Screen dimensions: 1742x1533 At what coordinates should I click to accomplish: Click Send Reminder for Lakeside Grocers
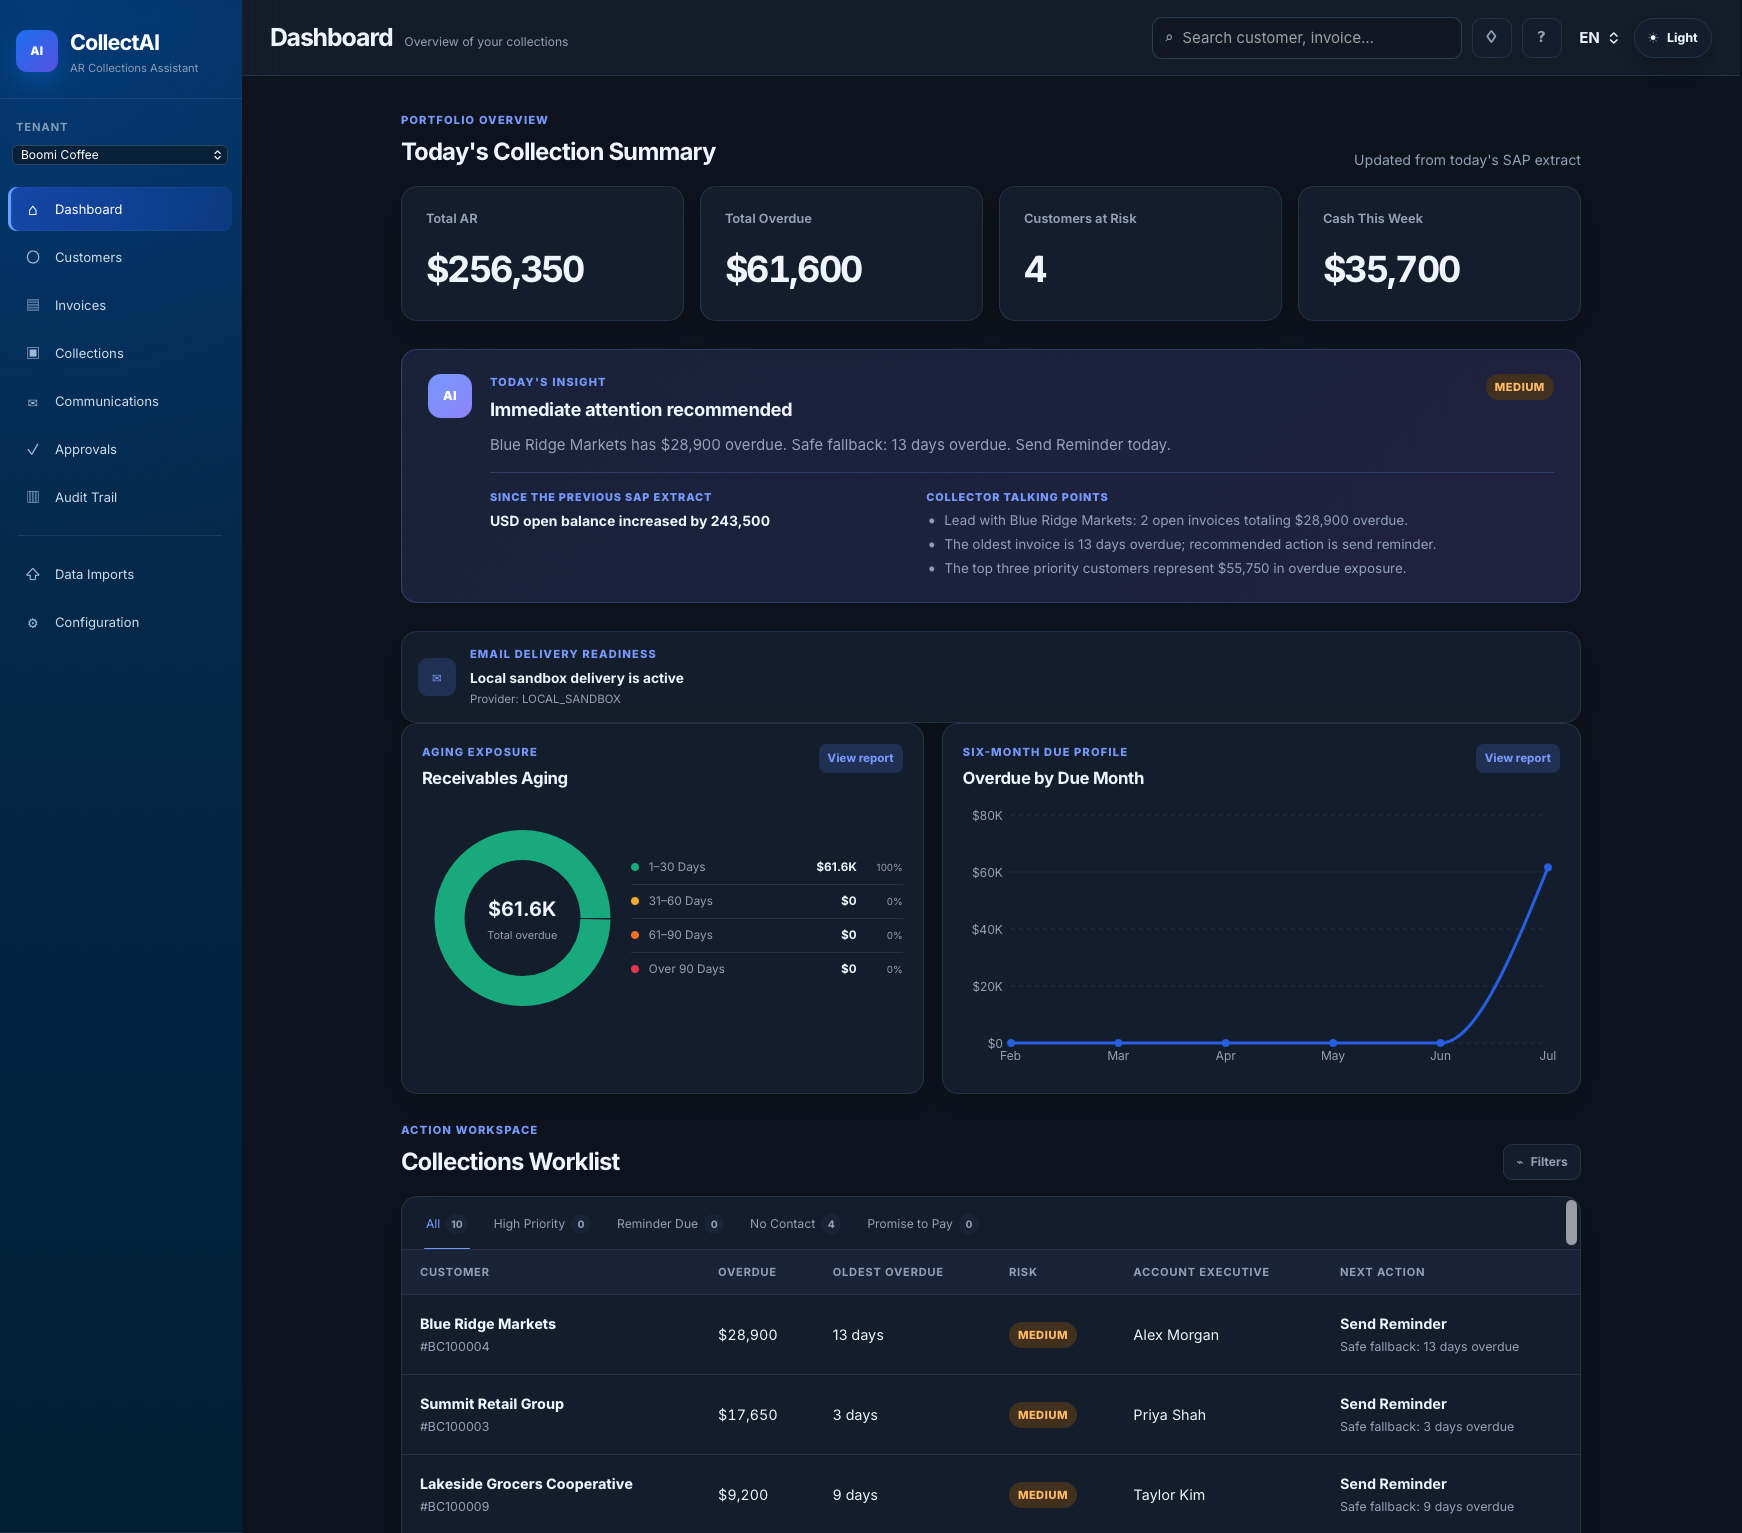(x=1393, y=1484)
